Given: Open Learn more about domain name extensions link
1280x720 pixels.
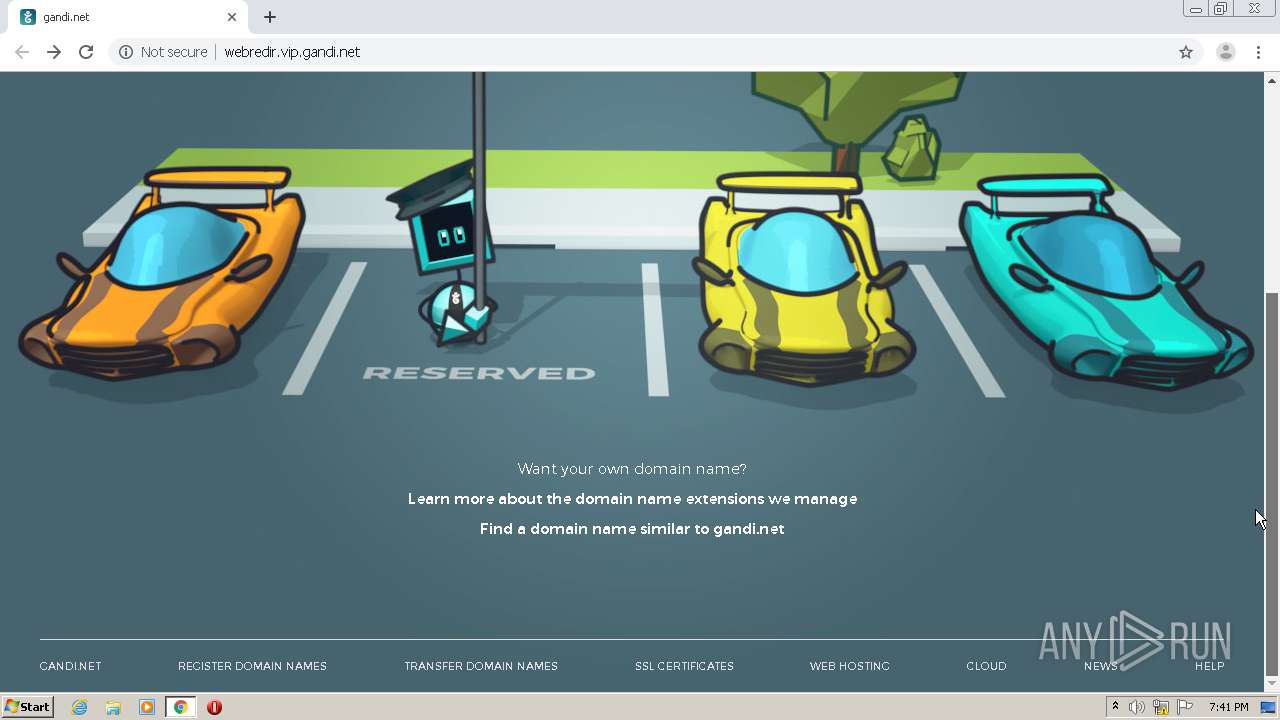Looking at the screenshot, I should click(632, 499).
